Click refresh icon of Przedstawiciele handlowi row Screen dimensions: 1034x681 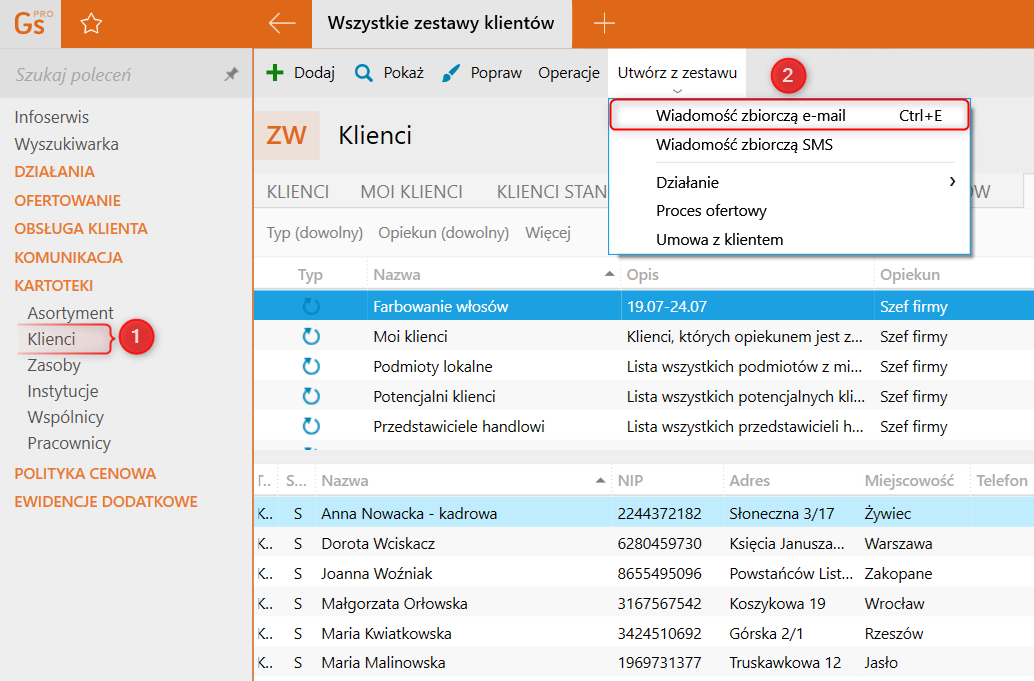click(x=311, y=427)
